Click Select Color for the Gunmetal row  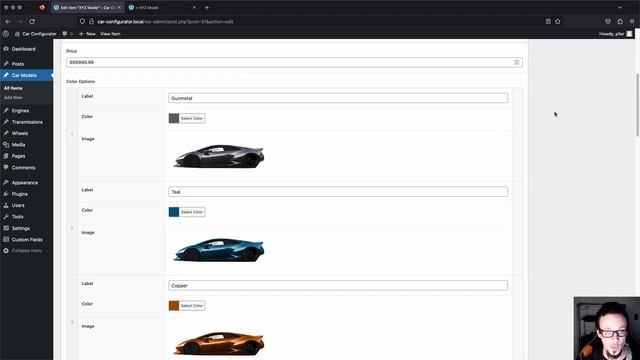point(192,118)
